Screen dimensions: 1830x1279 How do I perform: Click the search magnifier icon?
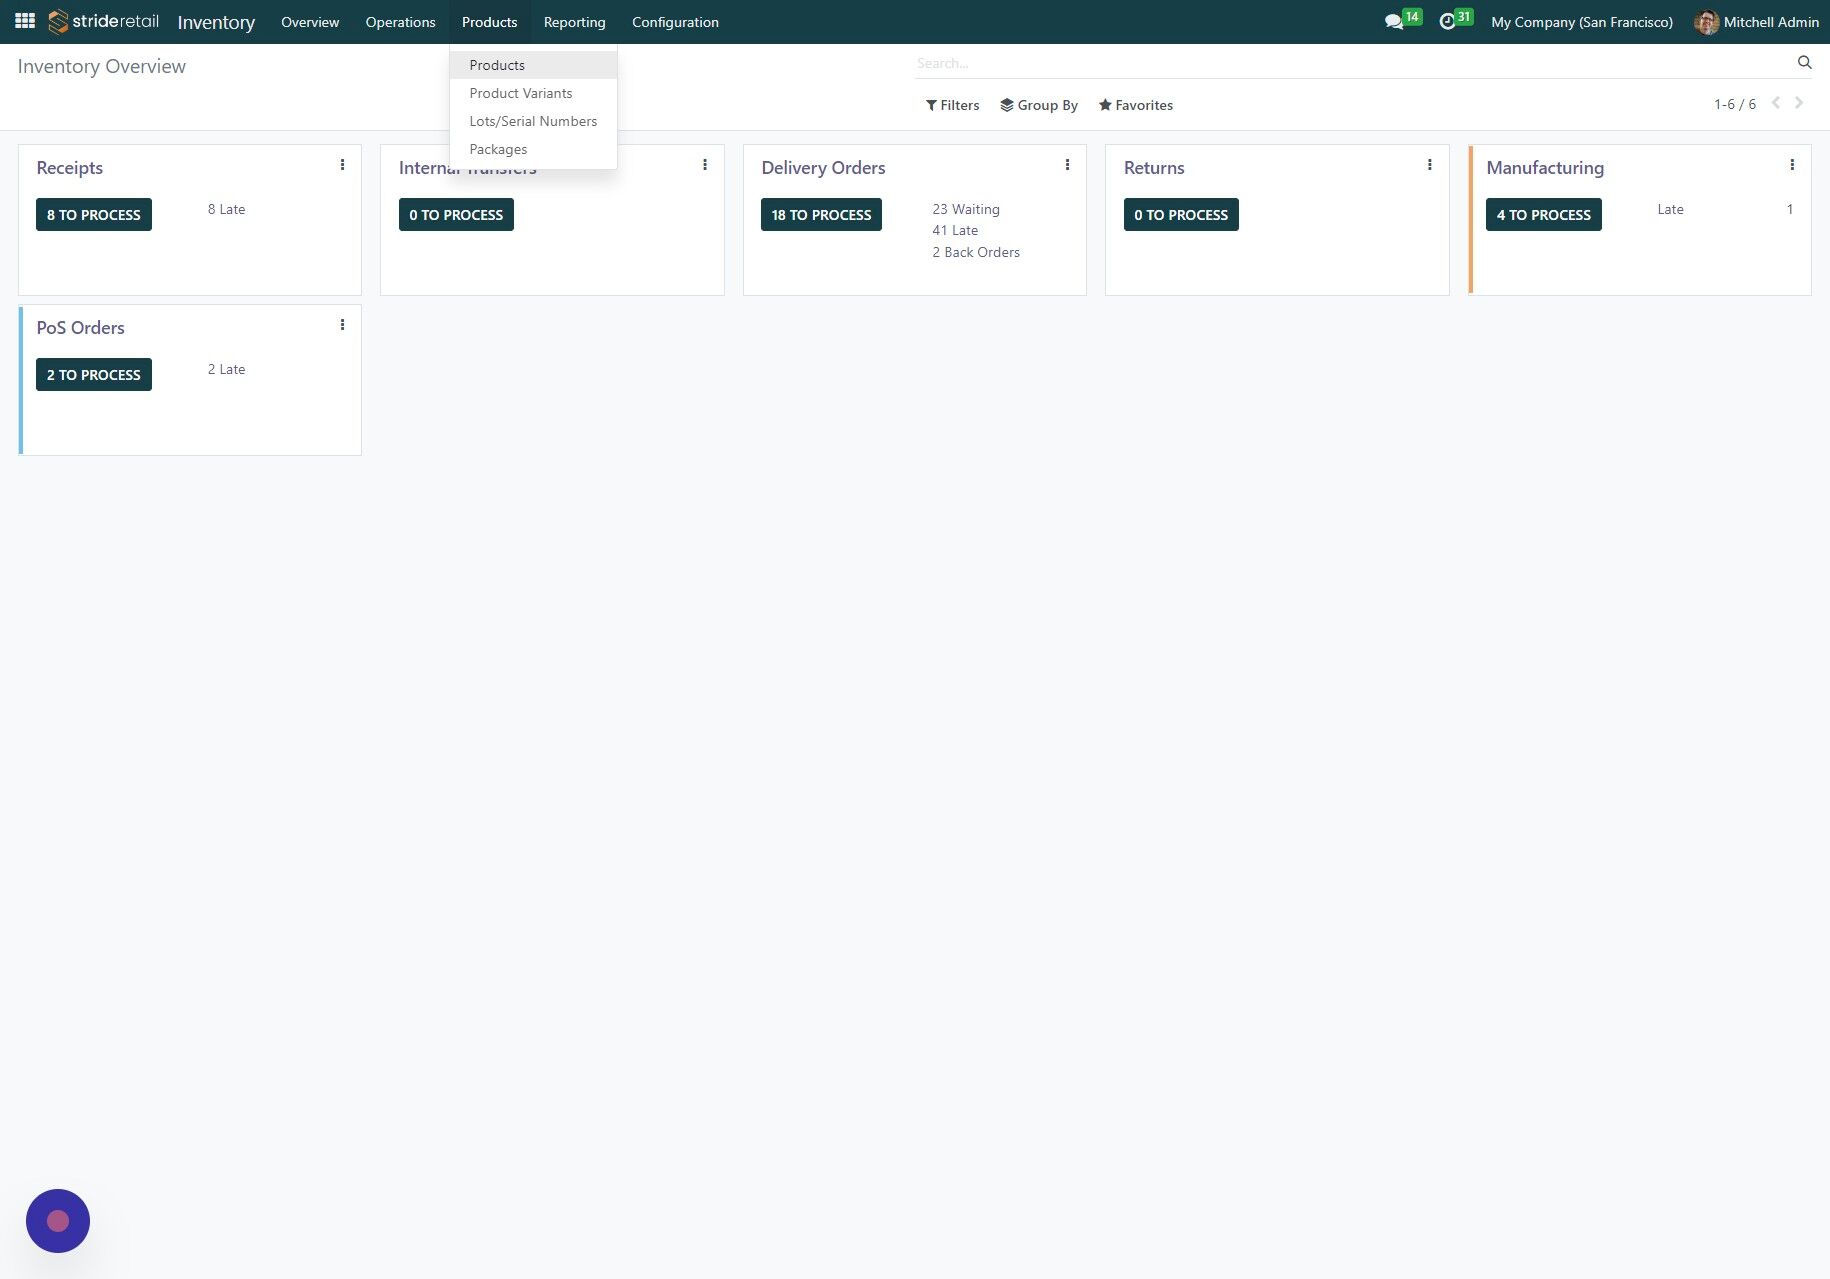pyautogui.click(x=1804, y=62)
